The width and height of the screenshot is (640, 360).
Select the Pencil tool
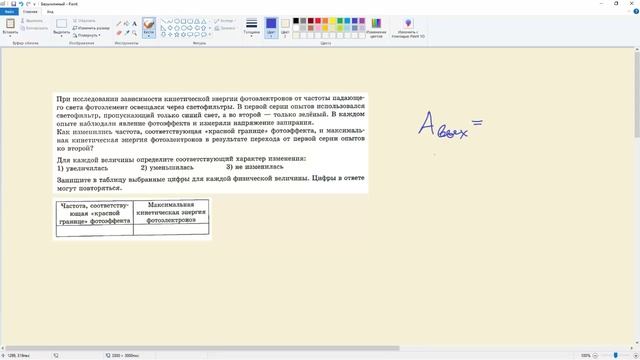point(119,24)
